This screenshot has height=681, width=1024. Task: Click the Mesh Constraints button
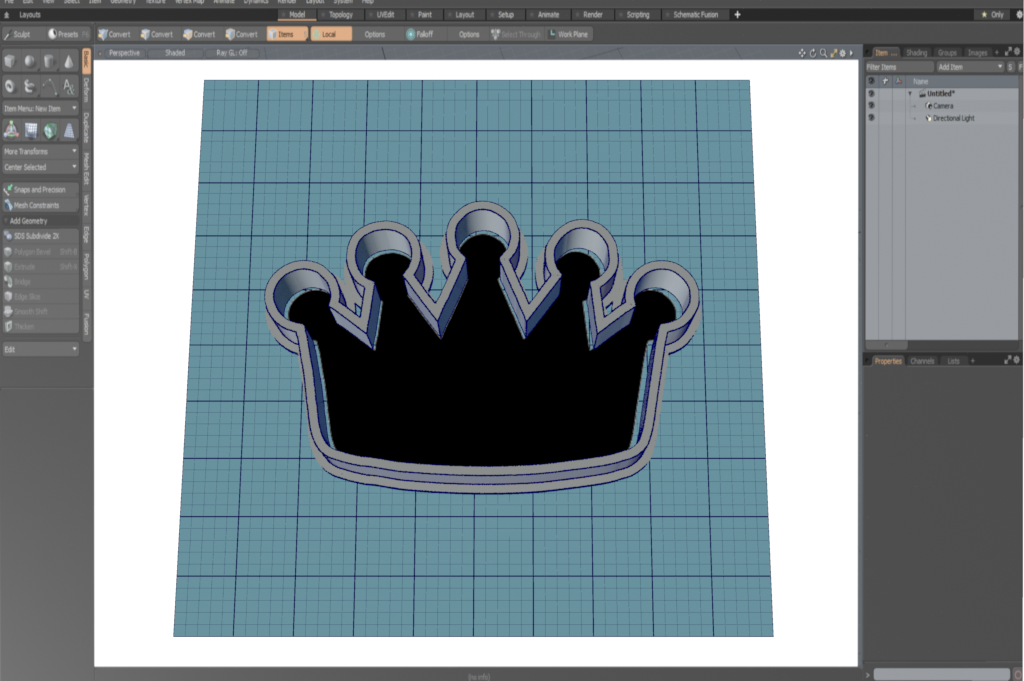click(x=40, y=205)
